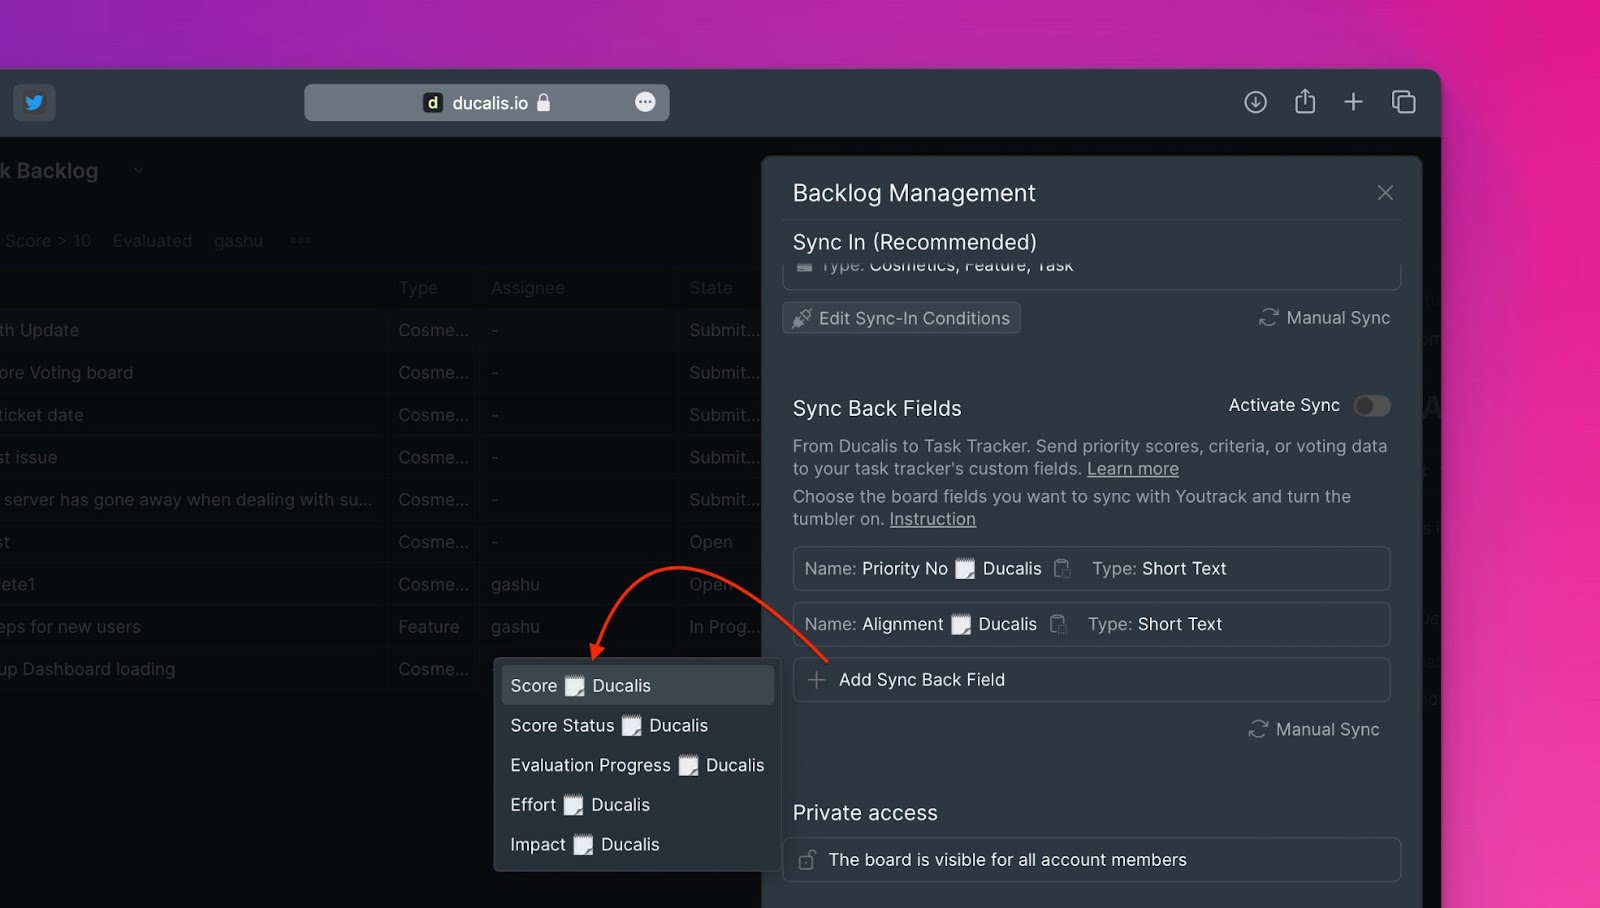Click the plus icon in Add Sync Back Field
The image size is (1600, 908).
[816, 680]
